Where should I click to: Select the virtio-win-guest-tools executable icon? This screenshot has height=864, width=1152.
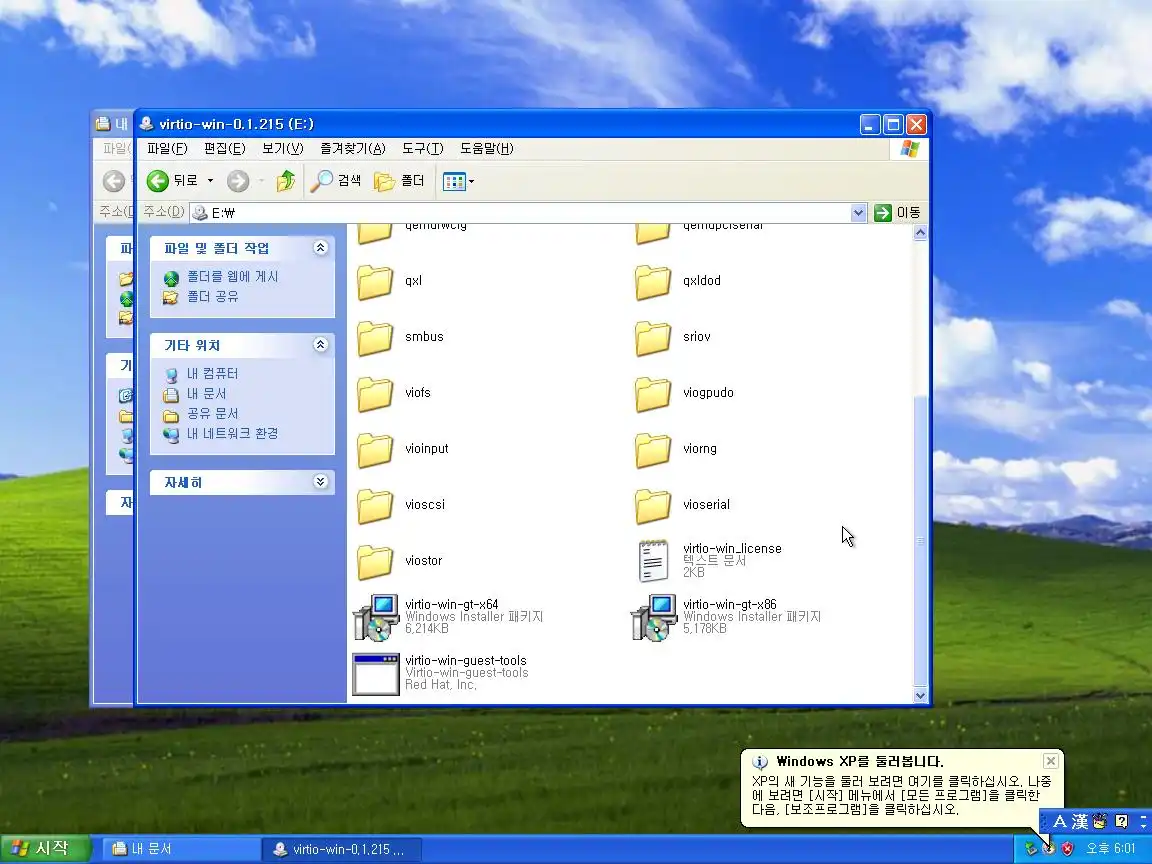pos(375,674)
